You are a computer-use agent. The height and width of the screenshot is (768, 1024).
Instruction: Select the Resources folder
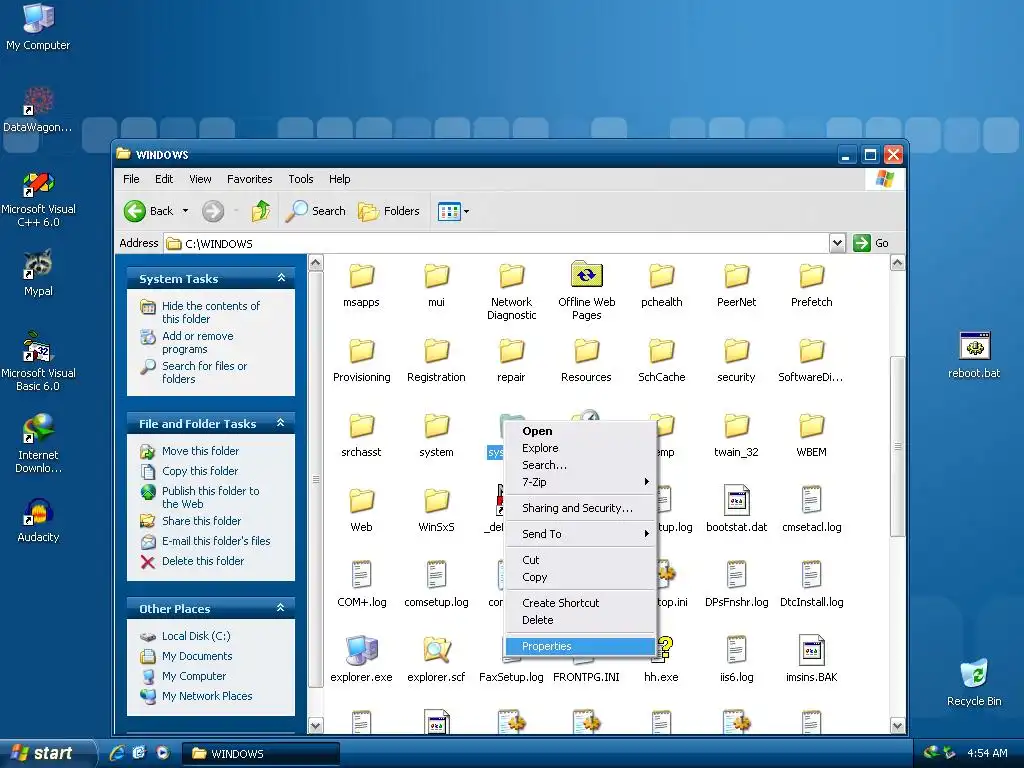pyautogui.click(x=586, y=360)
